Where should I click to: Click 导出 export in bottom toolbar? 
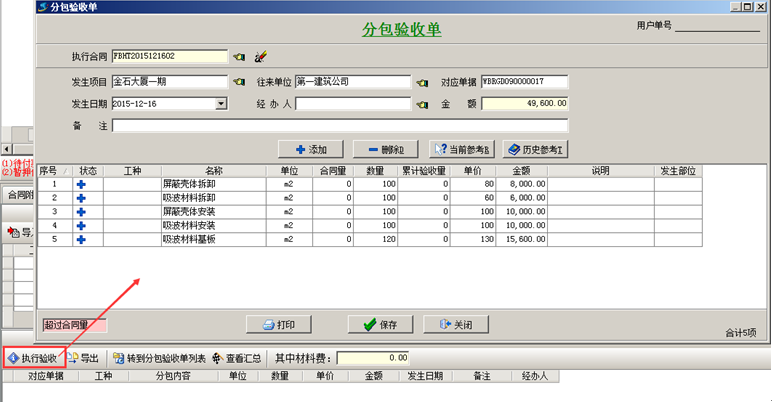click(x=82, y=357)
